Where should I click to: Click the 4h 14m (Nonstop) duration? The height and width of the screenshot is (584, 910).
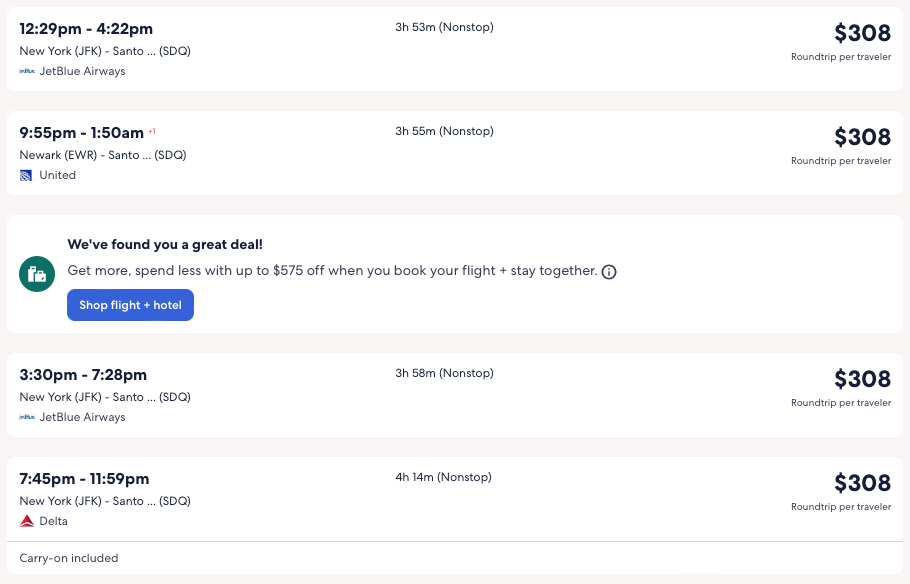click(x=444, y=477)
